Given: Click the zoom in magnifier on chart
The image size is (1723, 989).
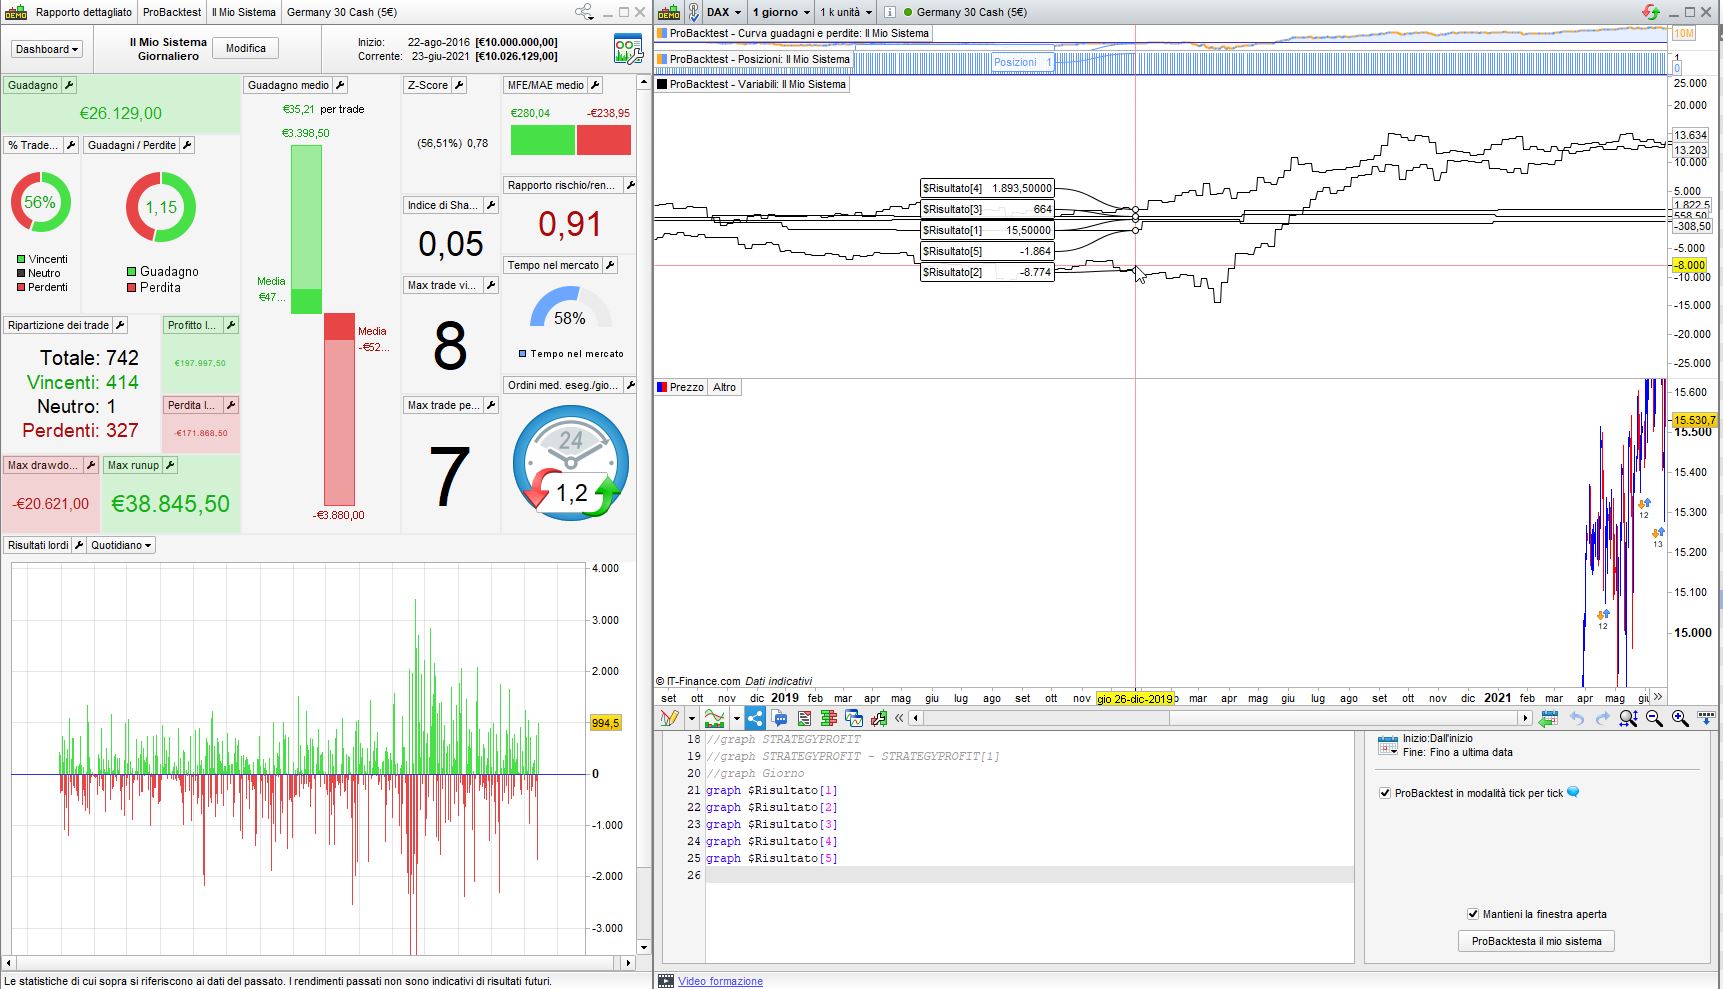Looking at the screenshot, I should point(1680,718).
